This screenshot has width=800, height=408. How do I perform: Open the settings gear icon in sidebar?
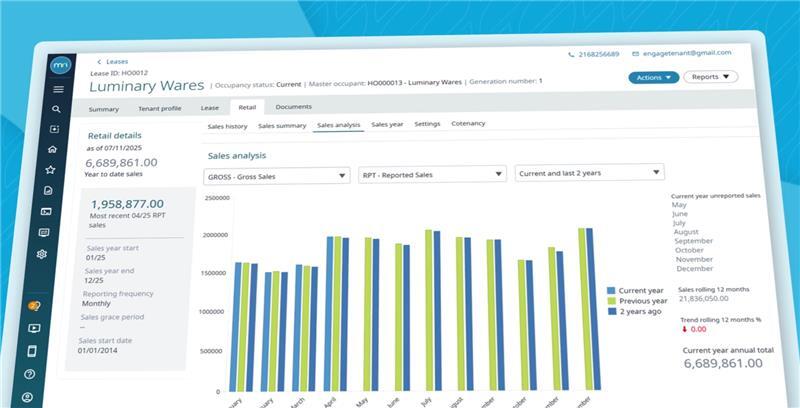42,254
